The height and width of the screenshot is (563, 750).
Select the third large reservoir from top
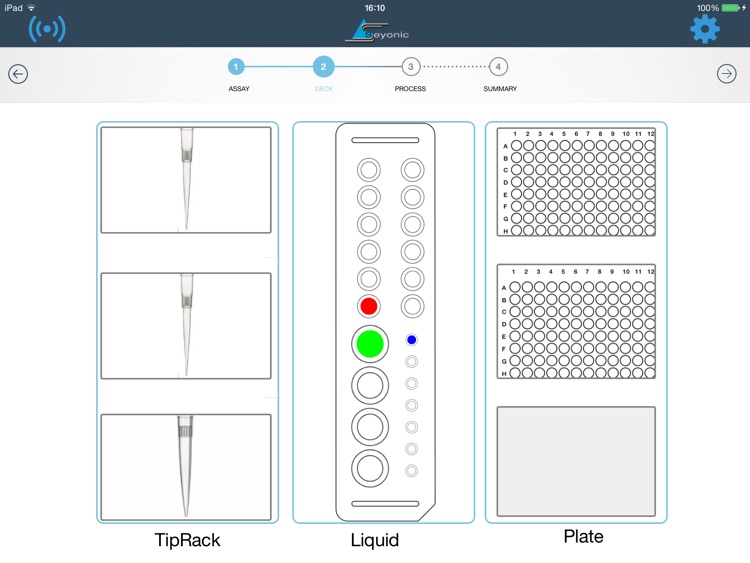(x=370, y=427)
